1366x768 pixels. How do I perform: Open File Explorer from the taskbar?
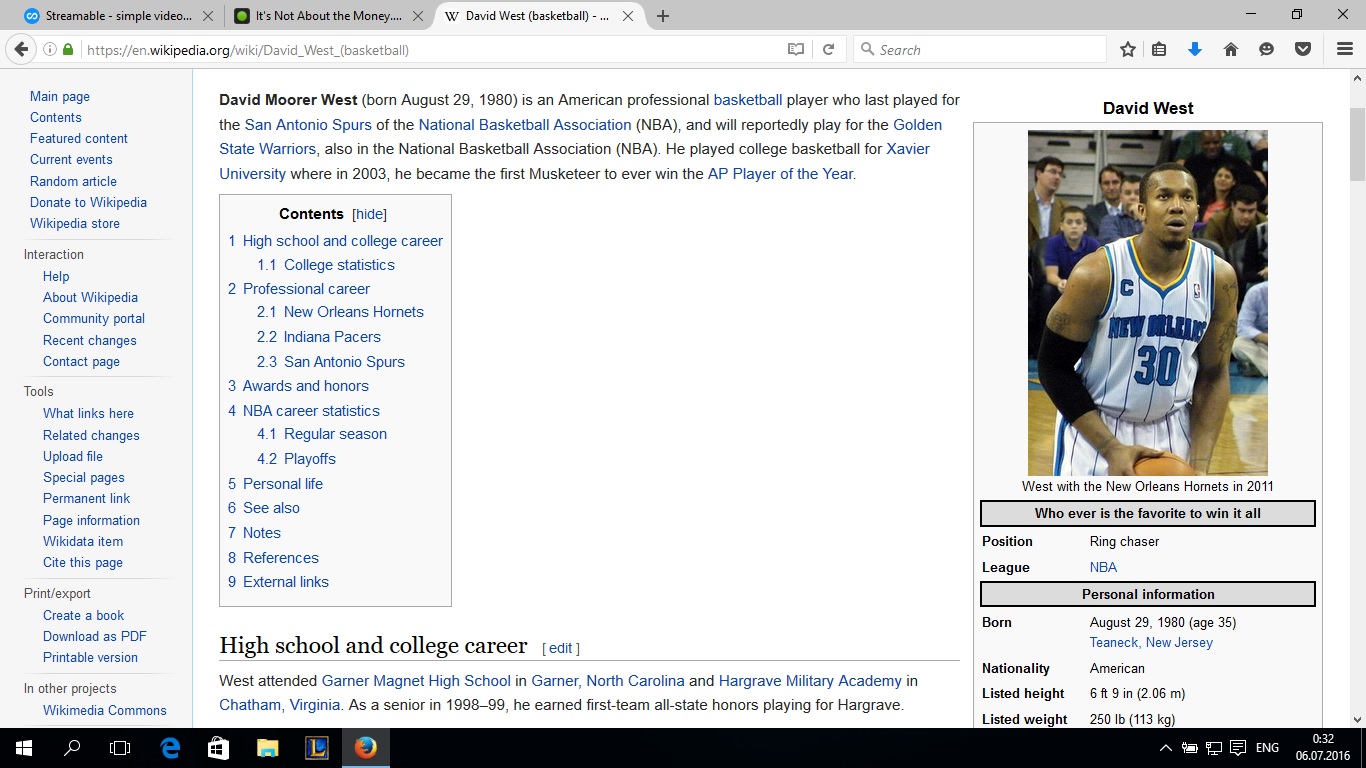point(267,747)
